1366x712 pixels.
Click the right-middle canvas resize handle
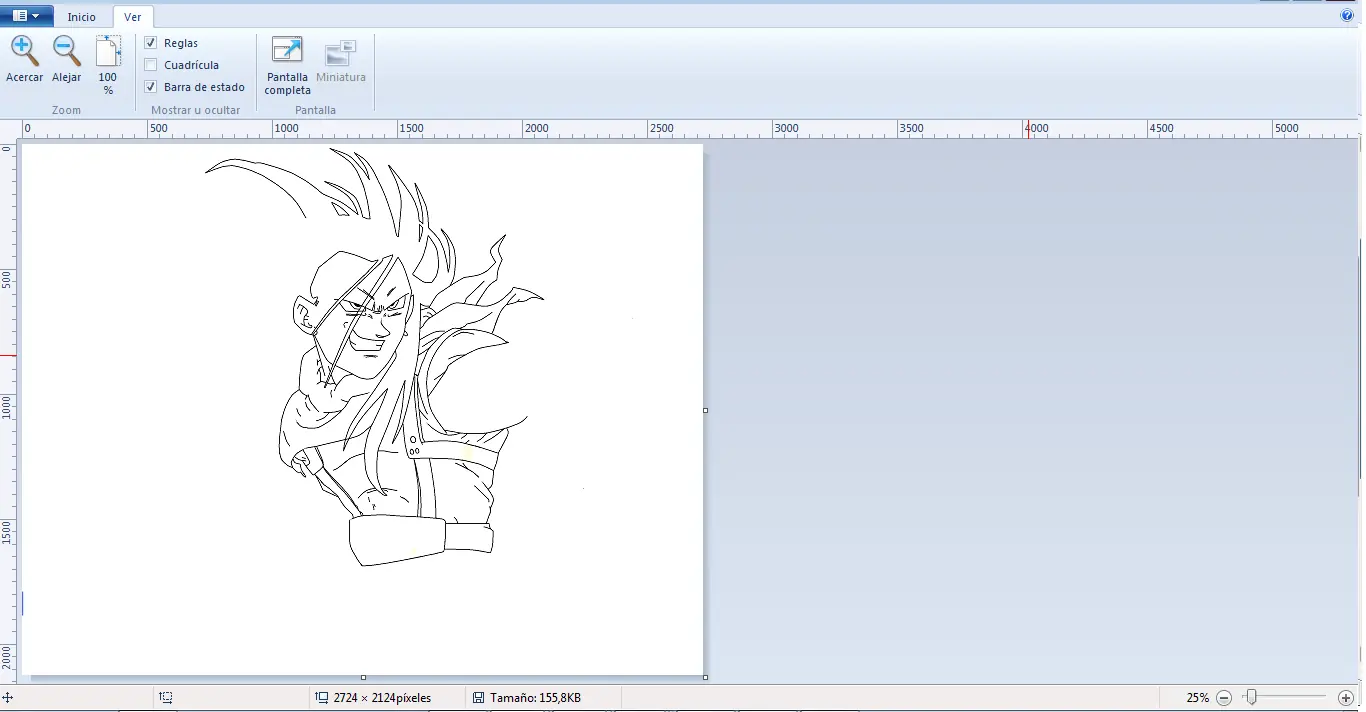tap(706, 410)
